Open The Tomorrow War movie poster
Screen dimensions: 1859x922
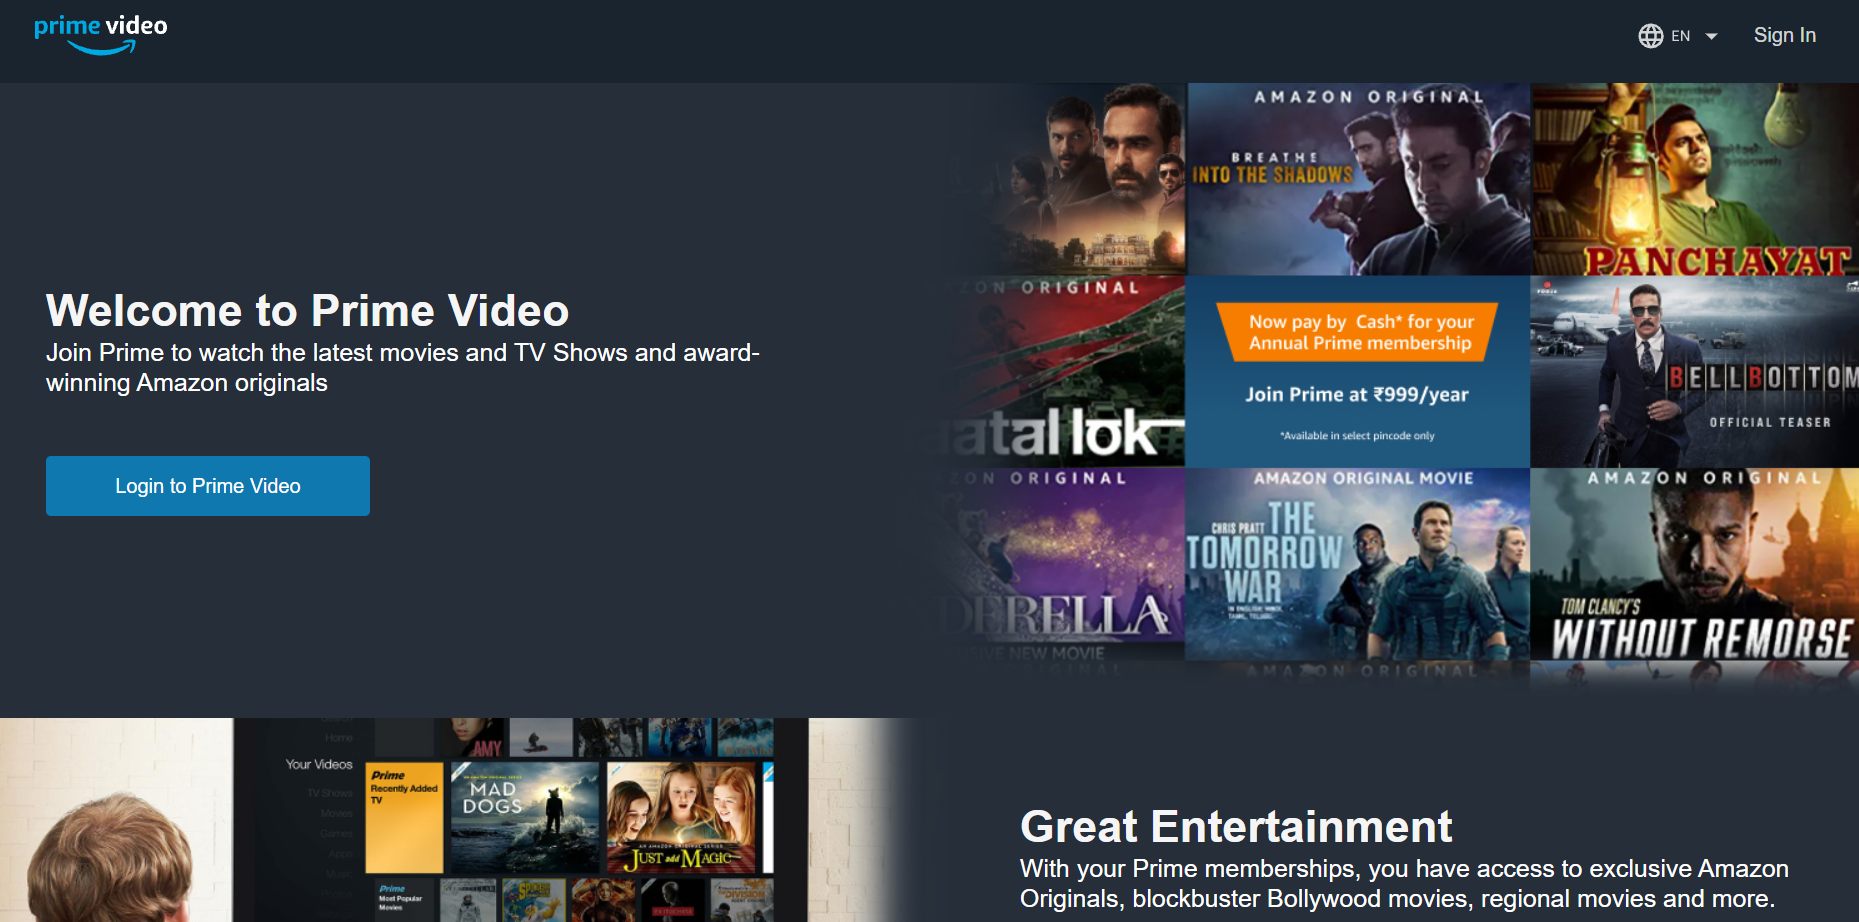[1357, 565]
